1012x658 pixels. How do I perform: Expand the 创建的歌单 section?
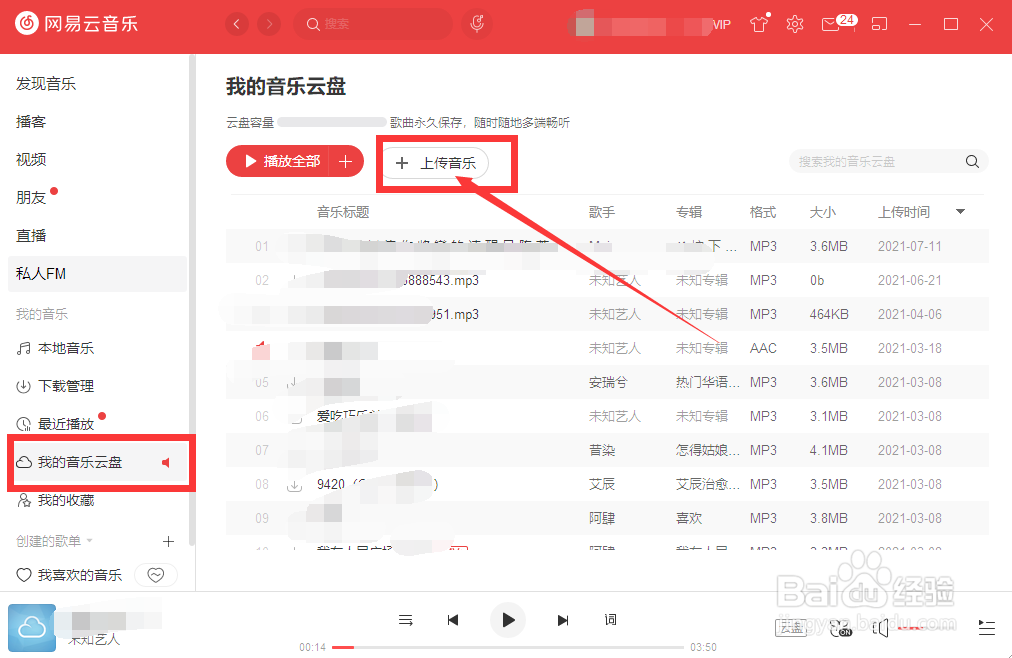tap(54, 541)
